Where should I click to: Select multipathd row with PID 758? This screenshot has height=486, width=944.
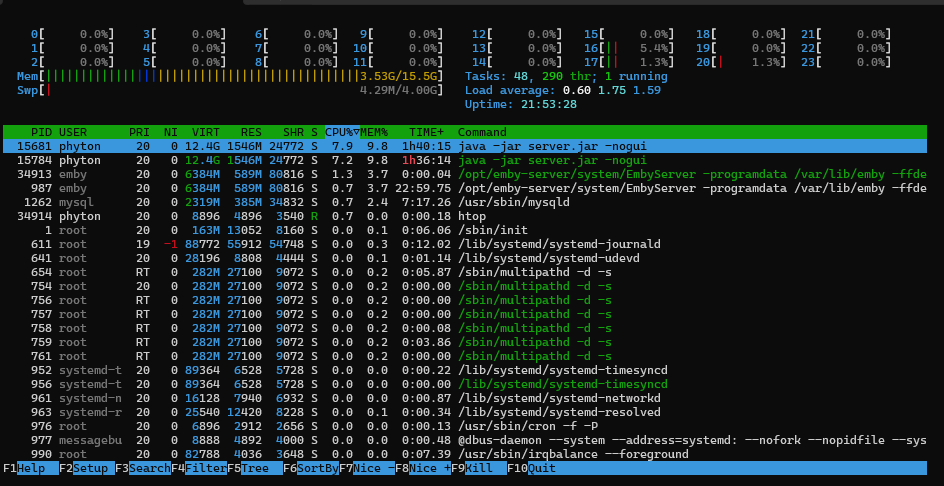point(465,328)
